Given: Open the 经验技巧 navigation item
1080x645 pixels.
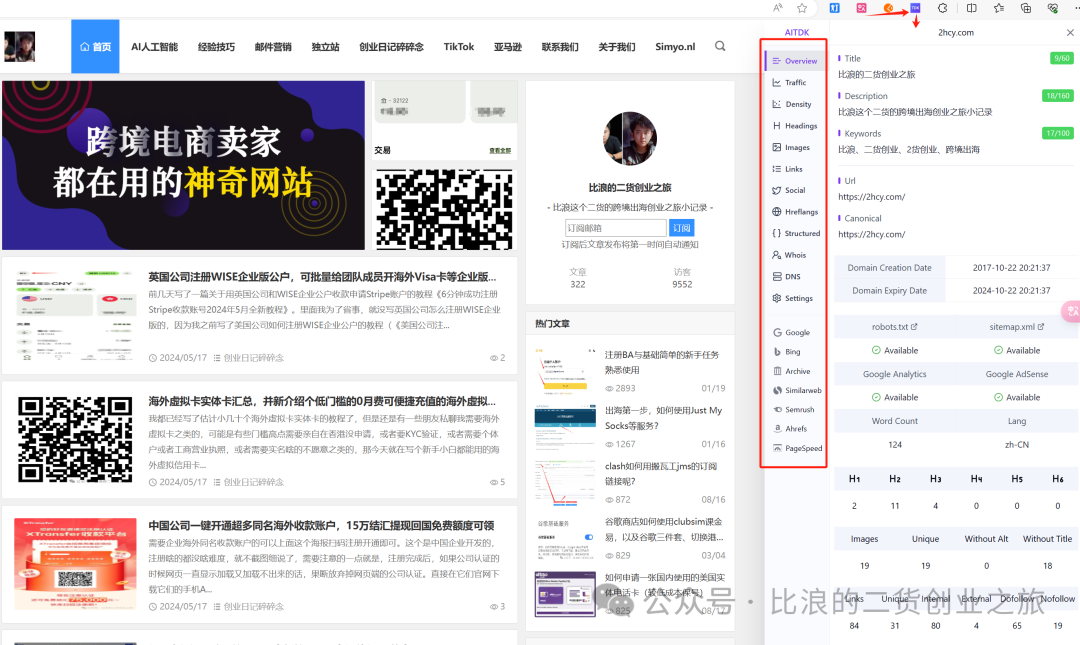Looking at the screenshot, I should click(x=216, y=47).
